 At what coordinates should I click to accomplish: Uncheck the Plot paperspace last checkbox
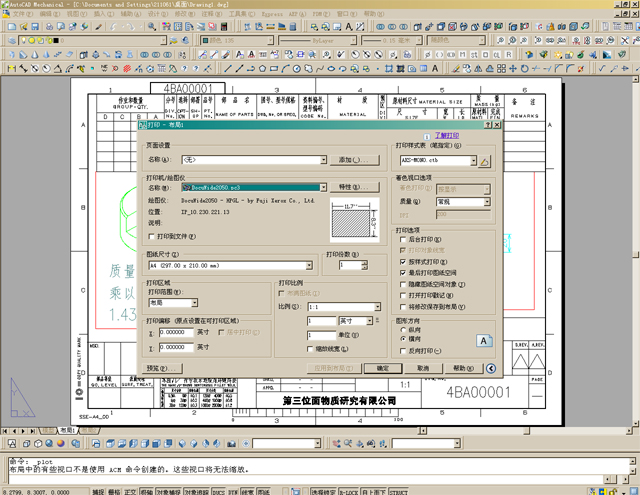pyautogui.click(x=403, y=273)
